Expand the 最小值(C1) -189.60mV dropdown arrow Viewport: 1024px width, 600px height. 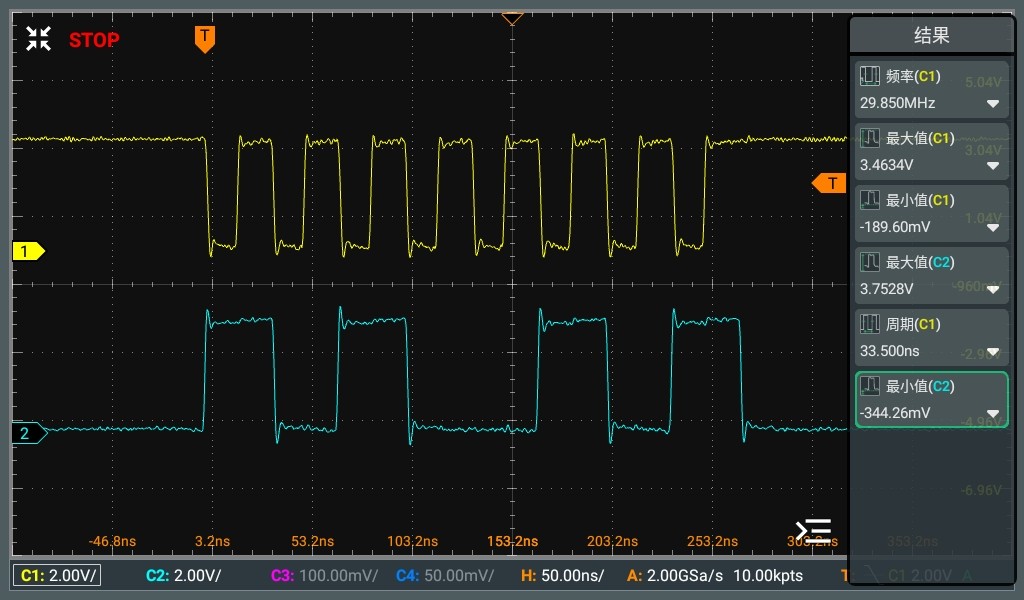point(992,228)
